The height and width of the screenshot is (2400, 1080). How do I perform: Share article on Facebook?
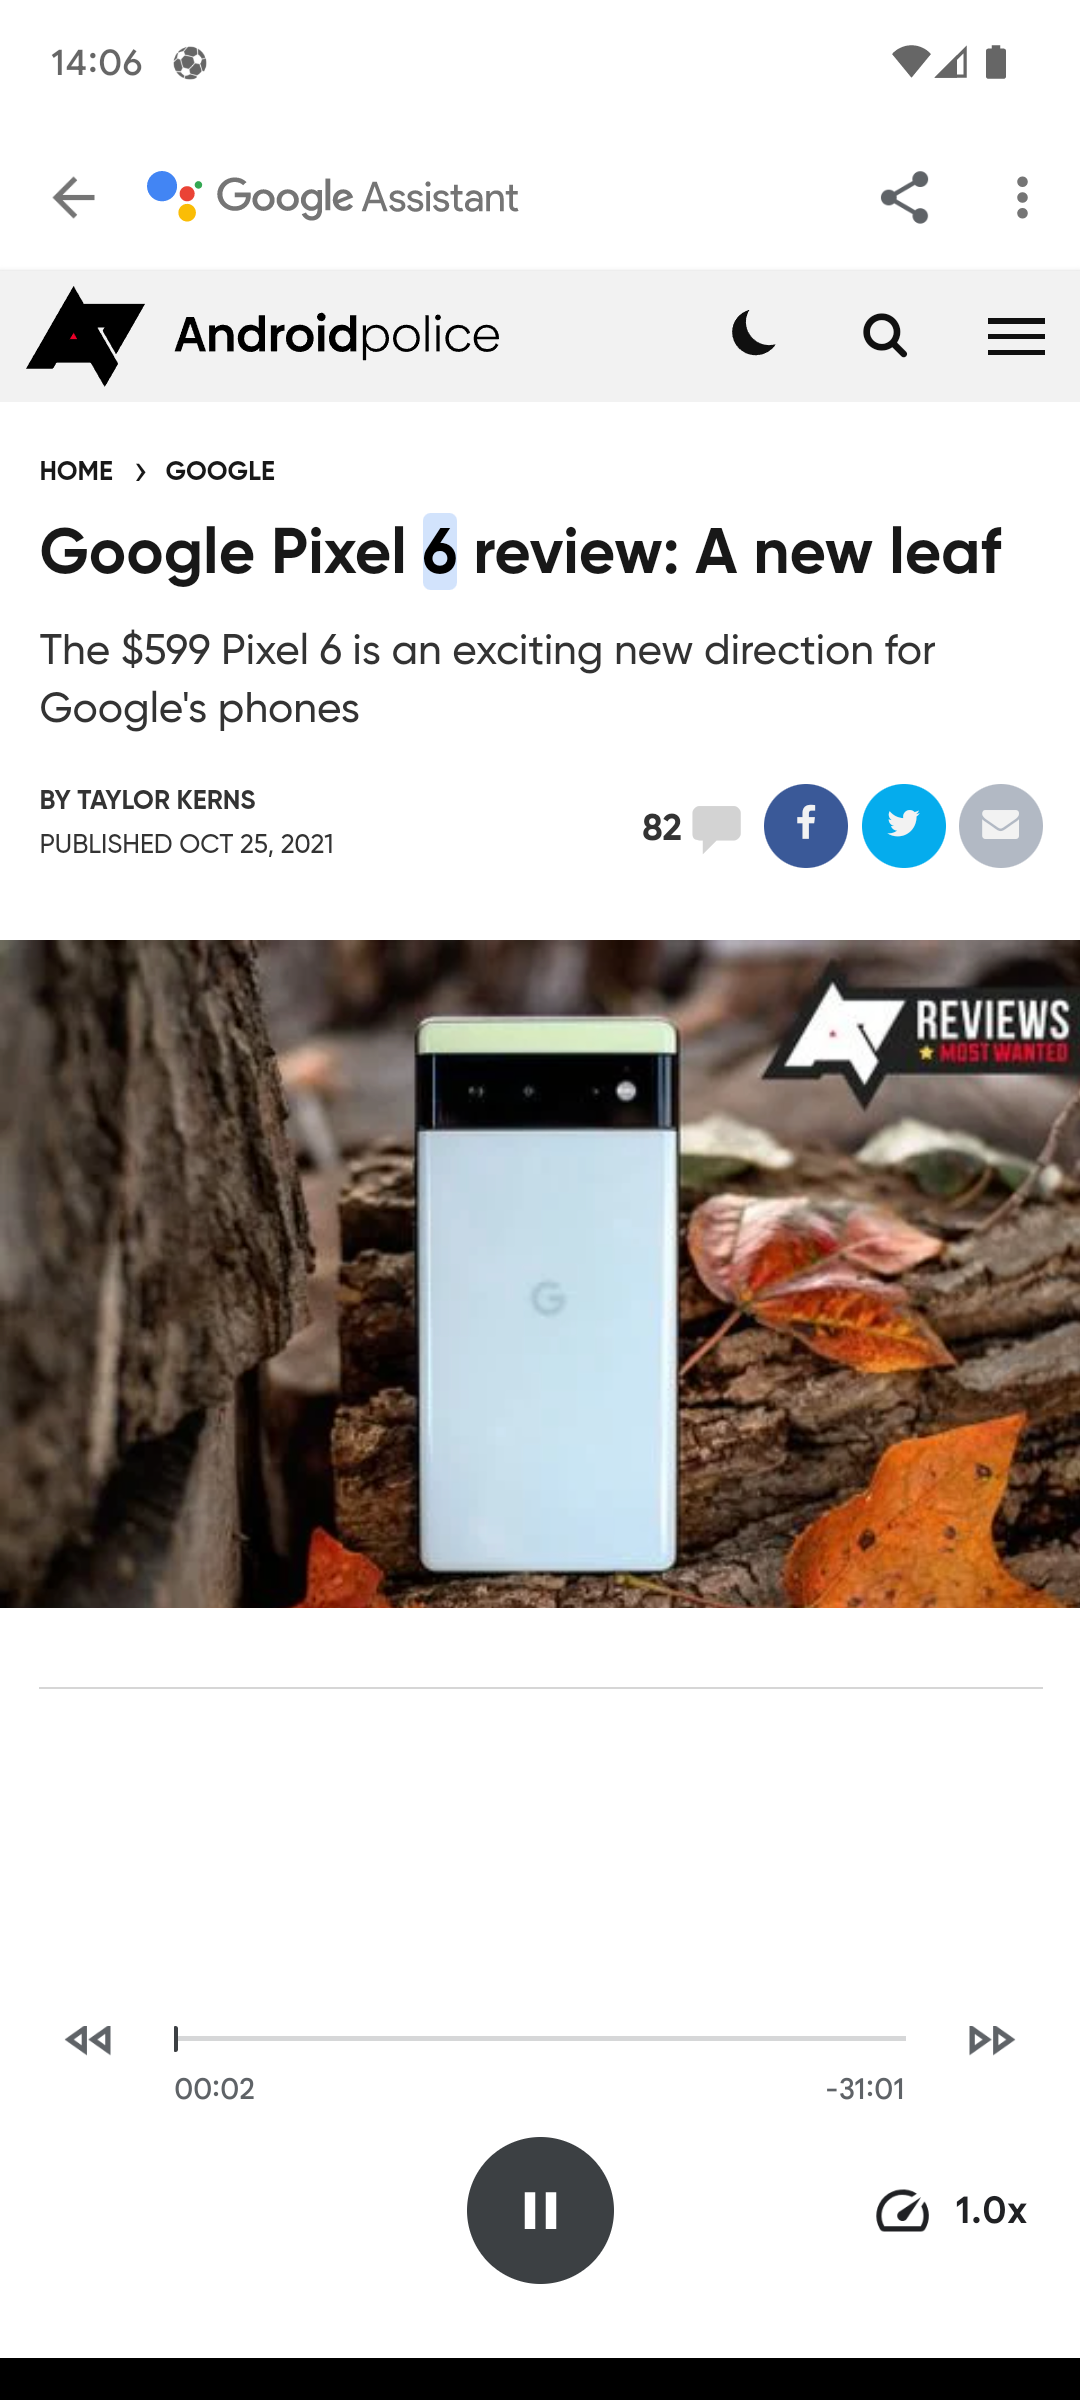[x=806, y=826]
